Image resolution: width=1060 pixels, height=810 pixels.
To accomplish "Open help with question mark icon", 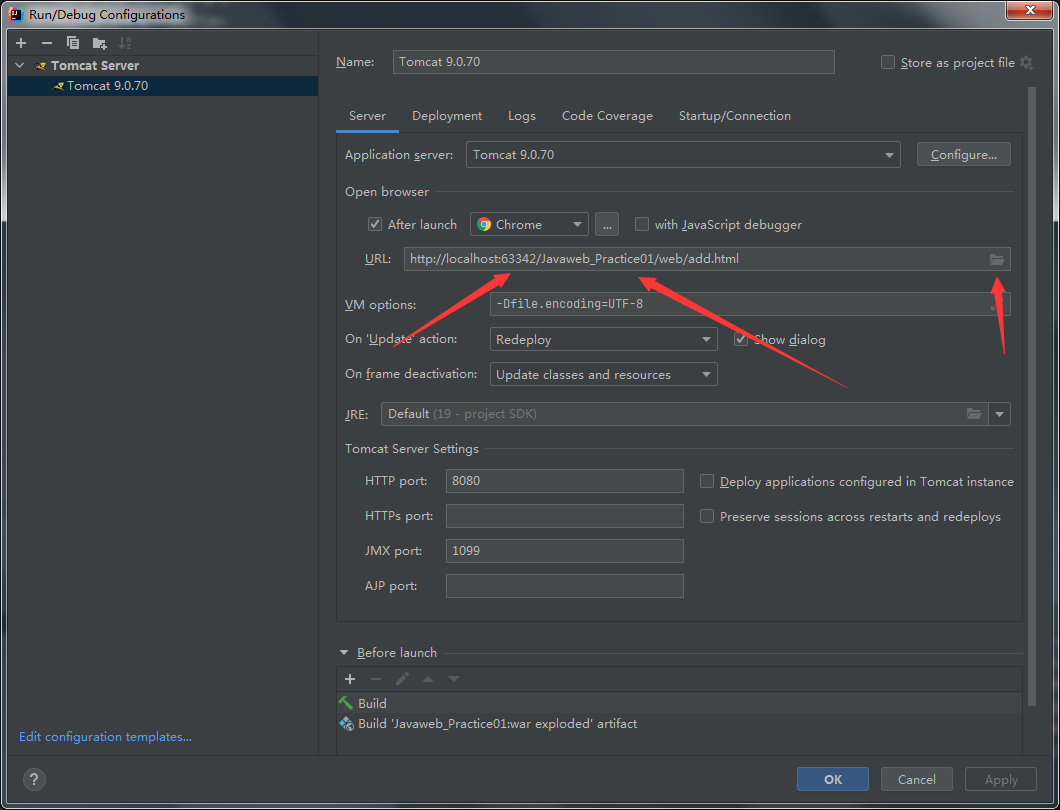I will point(34,780).
